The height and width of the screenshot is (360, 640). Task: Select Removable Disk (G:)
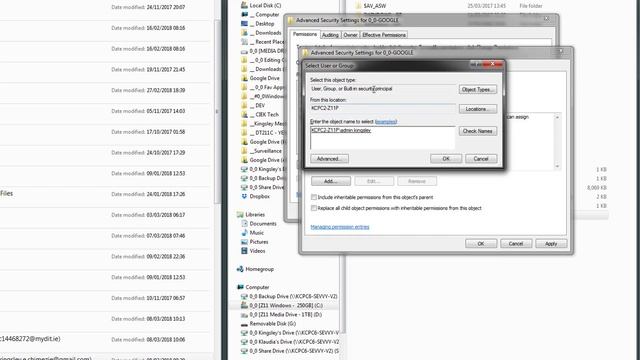[x=269, y=324]
